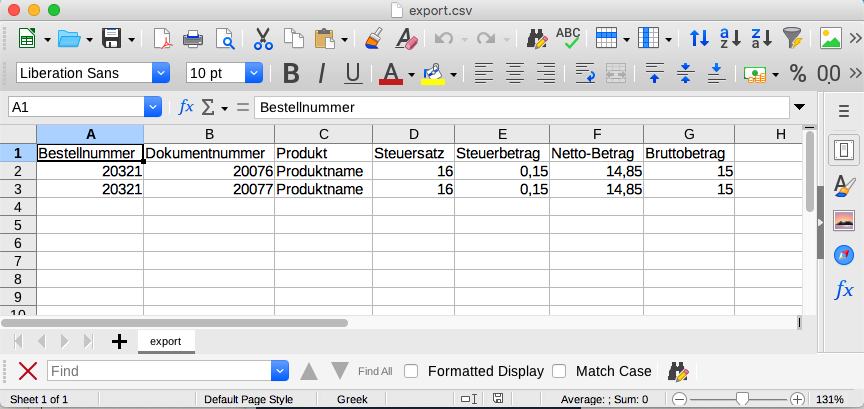
Task: Click column header B
Action: (209, 134)
